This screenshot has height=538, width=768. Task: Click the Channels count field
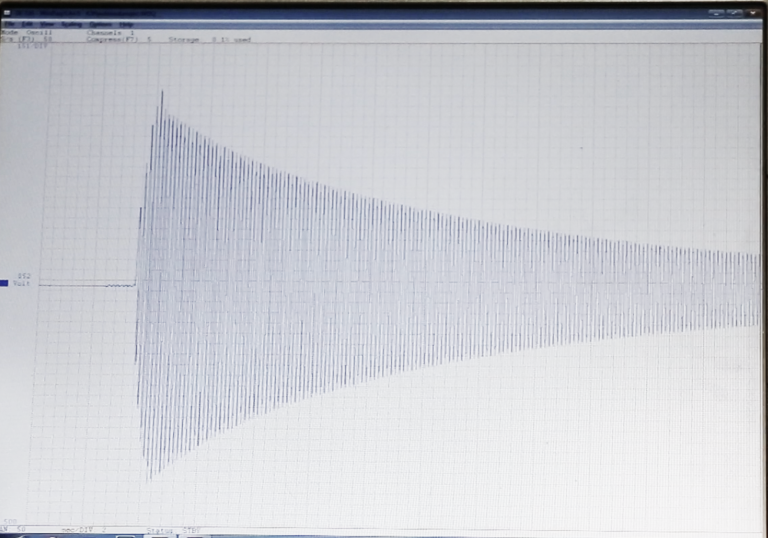(110, 32)
